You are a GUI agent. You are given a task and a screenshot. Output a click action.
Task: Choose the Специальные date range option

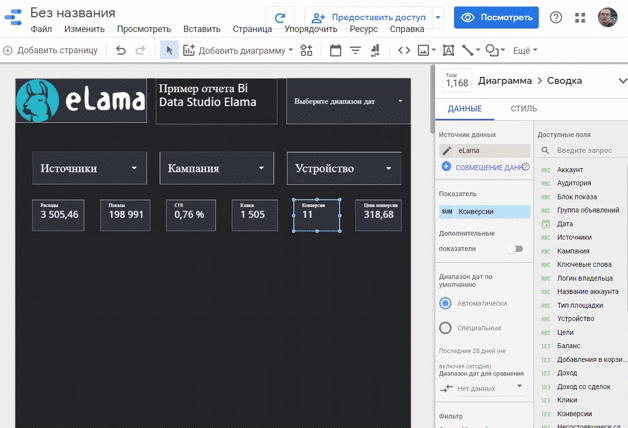coord(446,328)
